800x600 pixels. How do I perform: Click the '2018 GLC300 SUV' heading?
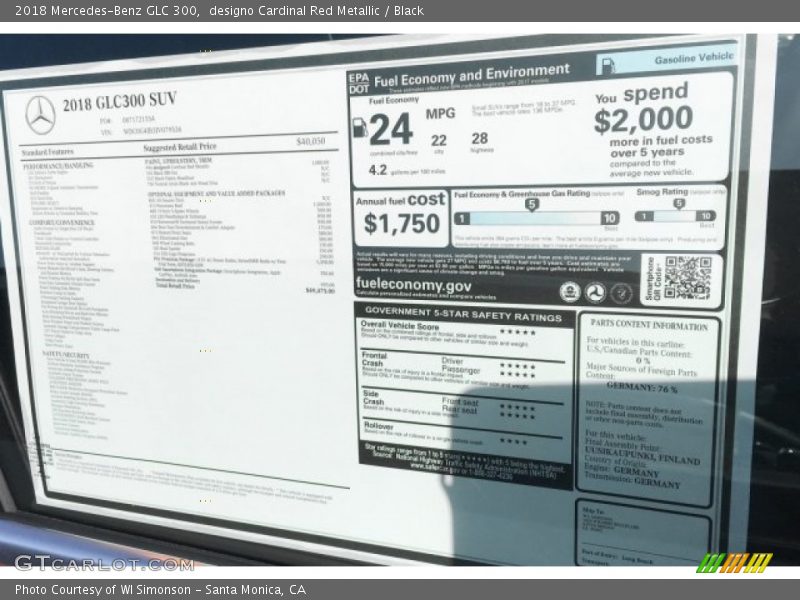coord(119,101)
